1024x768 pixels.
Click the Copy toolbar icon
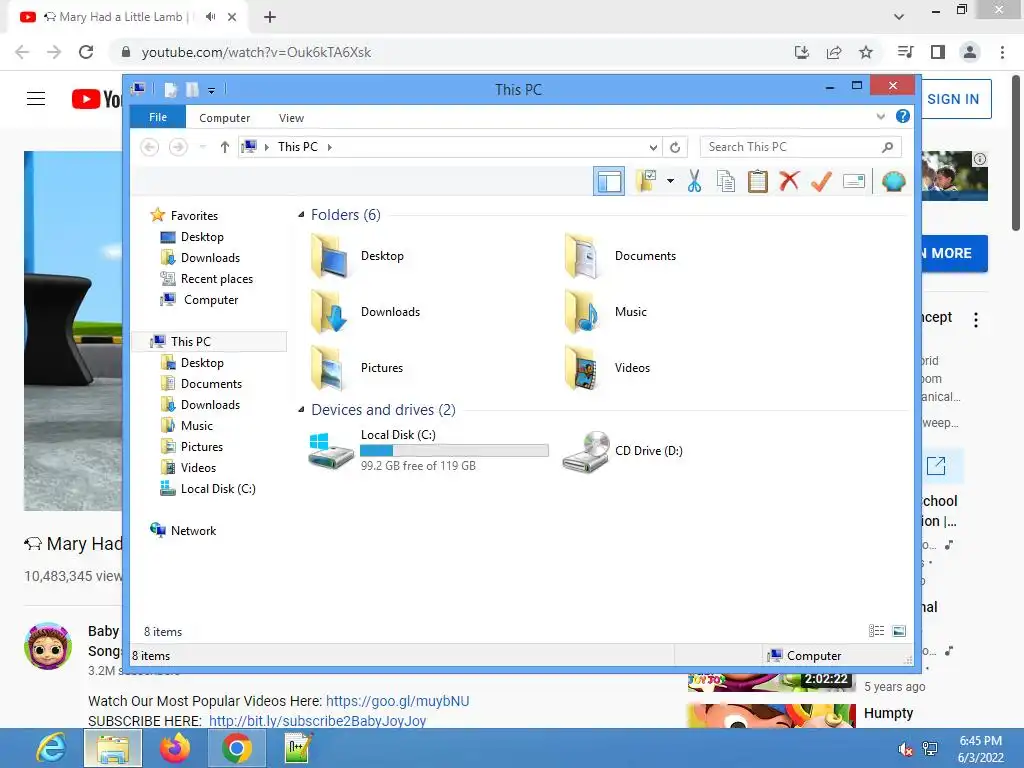[726, 181]
